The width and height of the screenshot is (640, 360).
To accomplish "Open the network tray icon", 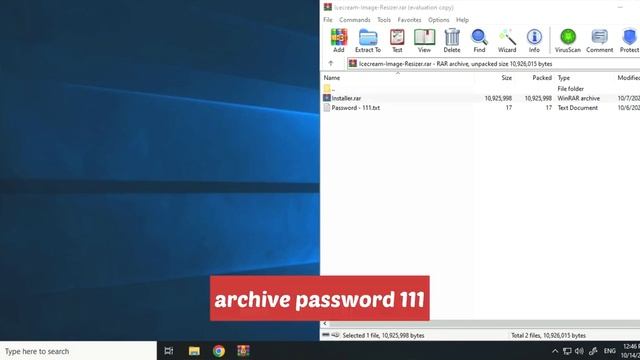I will click(x=567, y=351).
